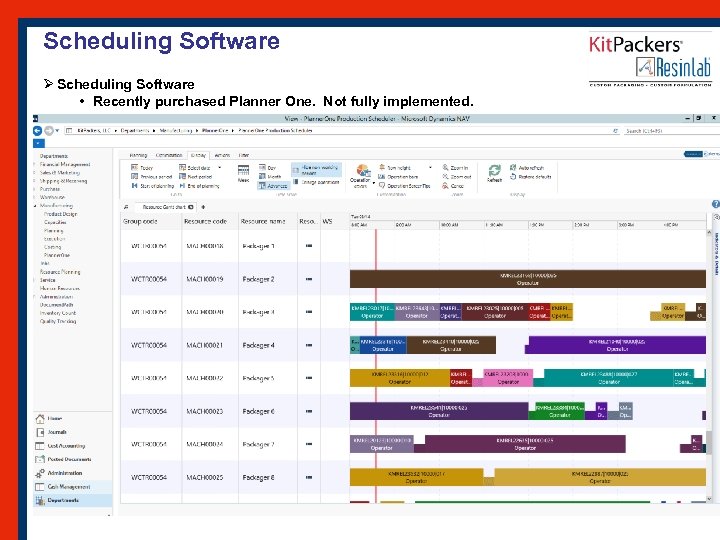The height and width of the screenshot is (540, 720).
Task: Jump to End of planning
Action: [x=199, y=186]
